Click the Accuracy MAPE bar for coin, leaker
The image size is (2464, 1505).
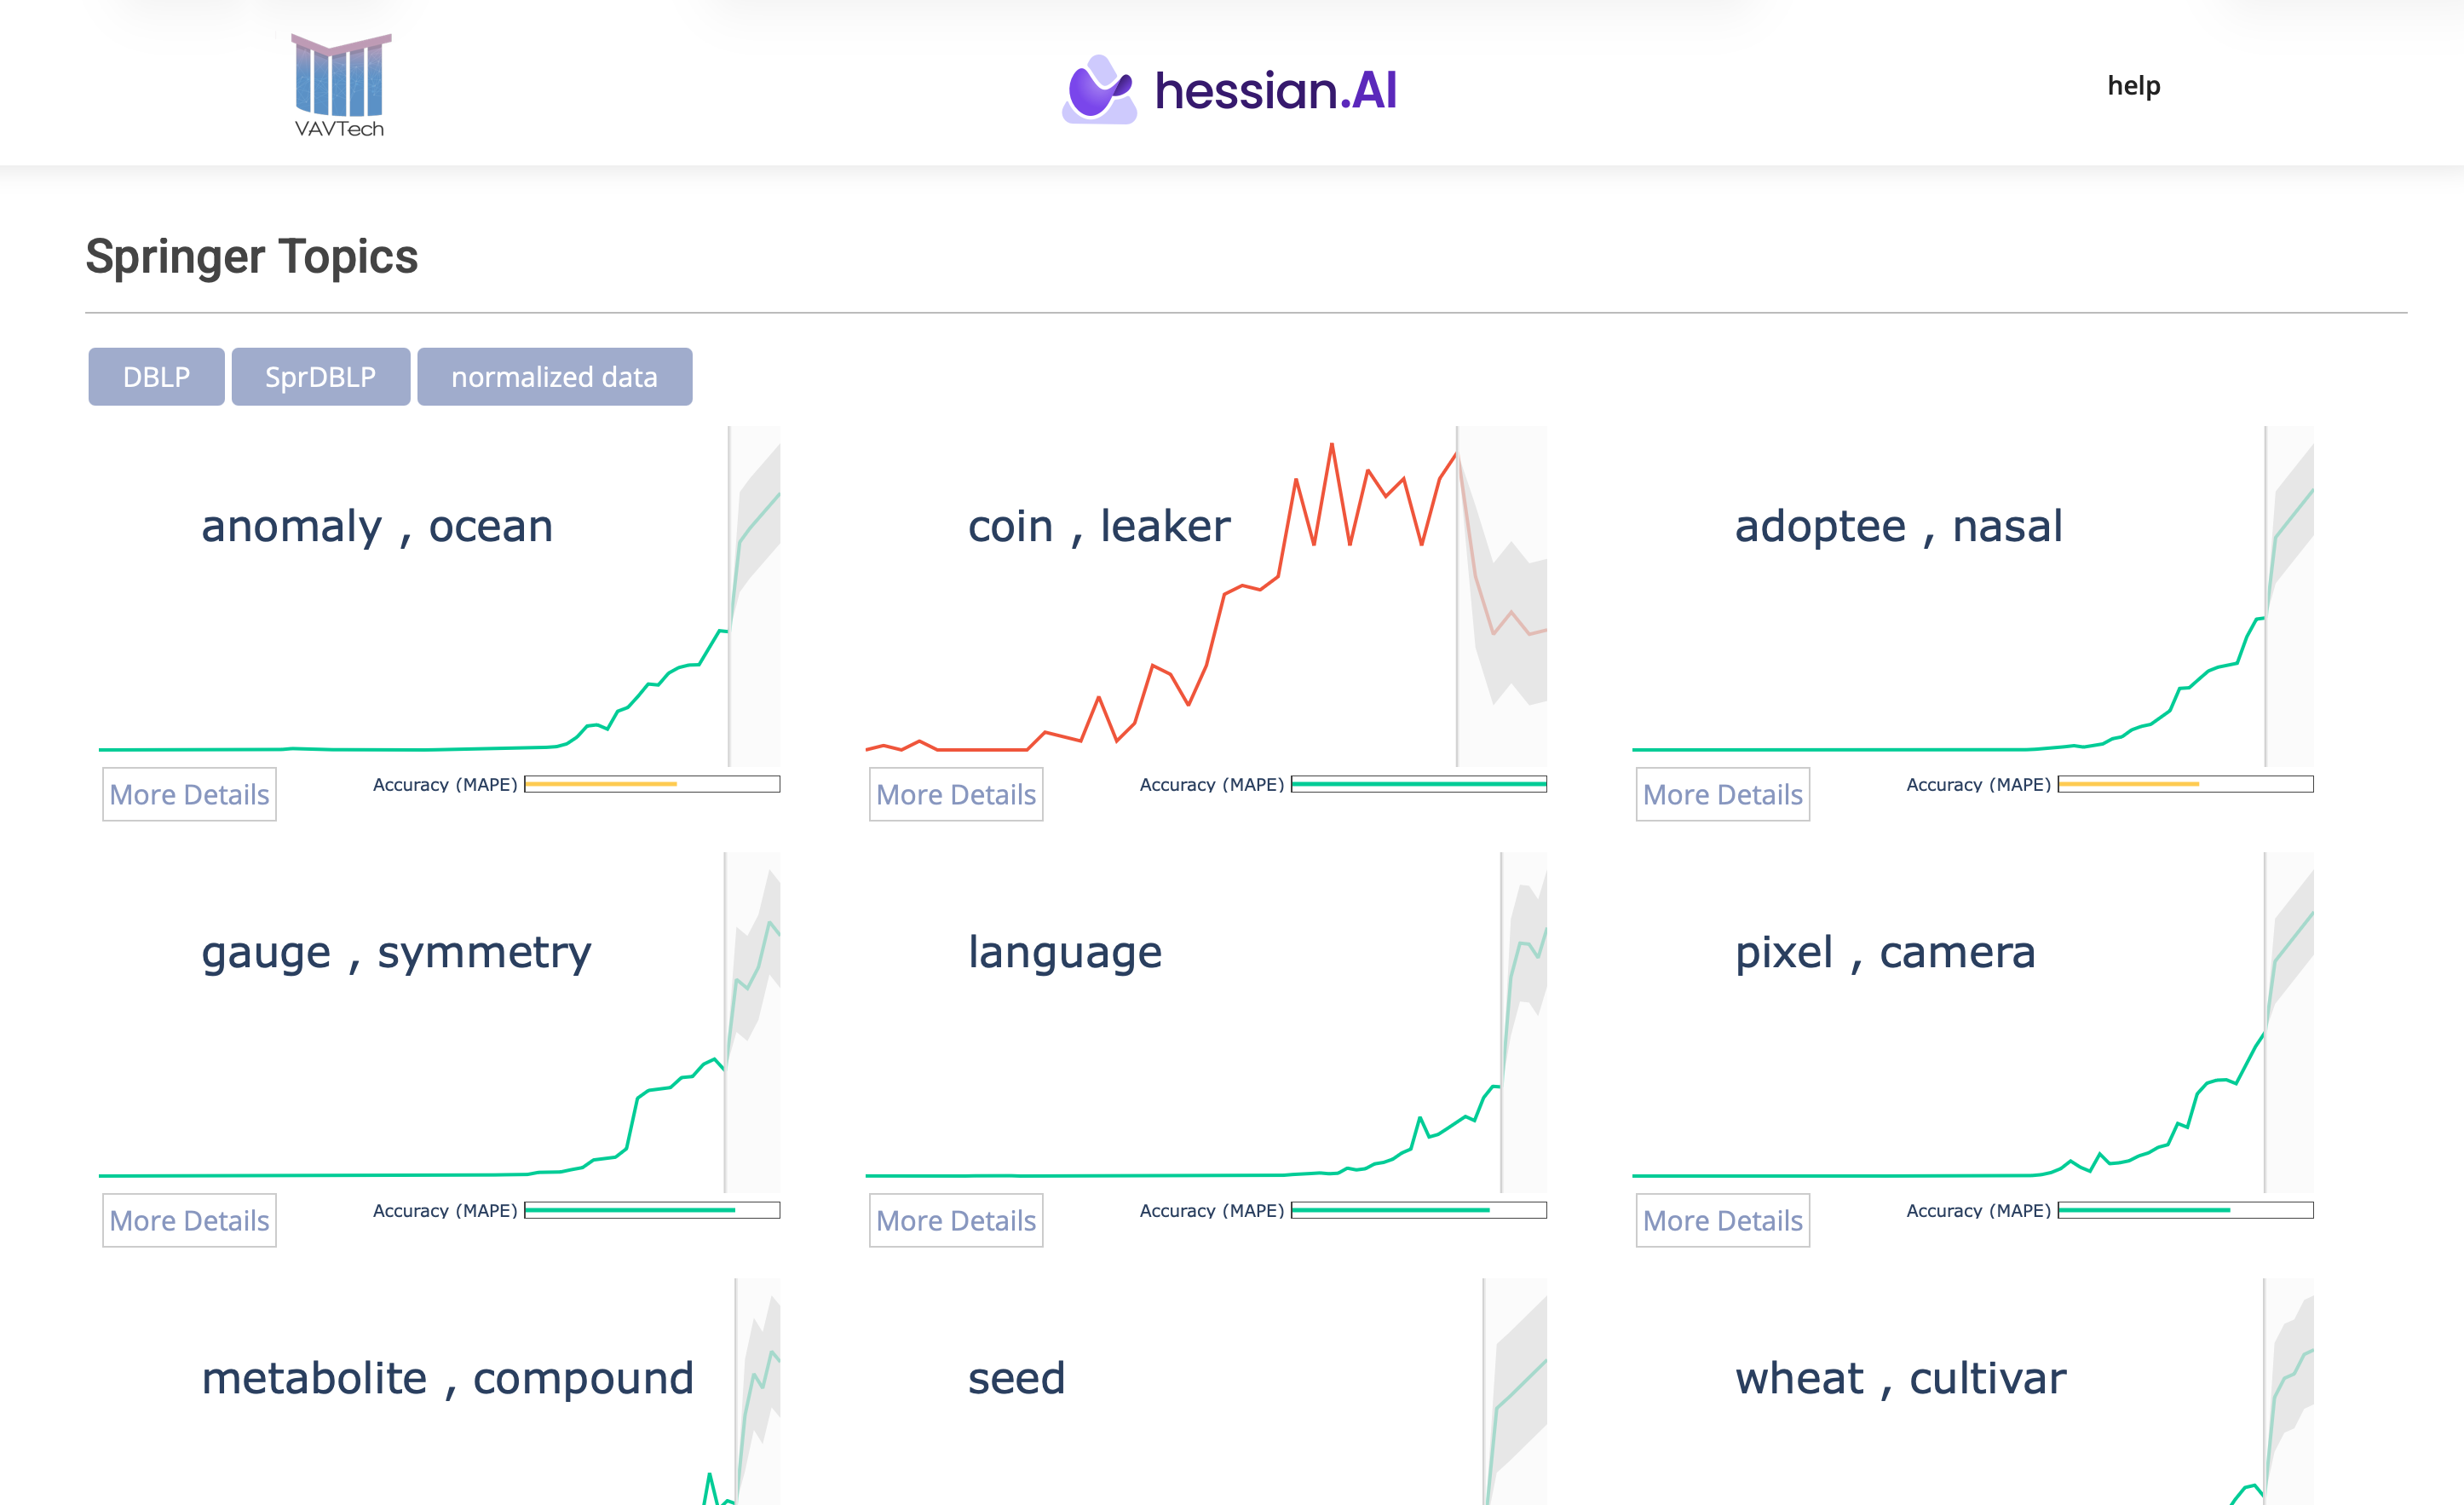click(x=1417, y=784)
